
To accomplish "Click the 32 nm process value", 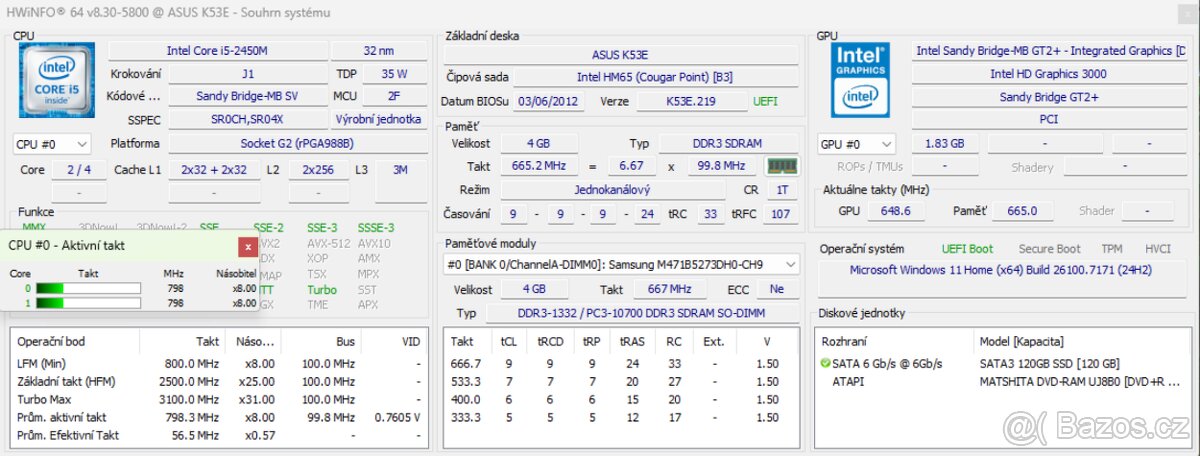I will tap(379, 51).
